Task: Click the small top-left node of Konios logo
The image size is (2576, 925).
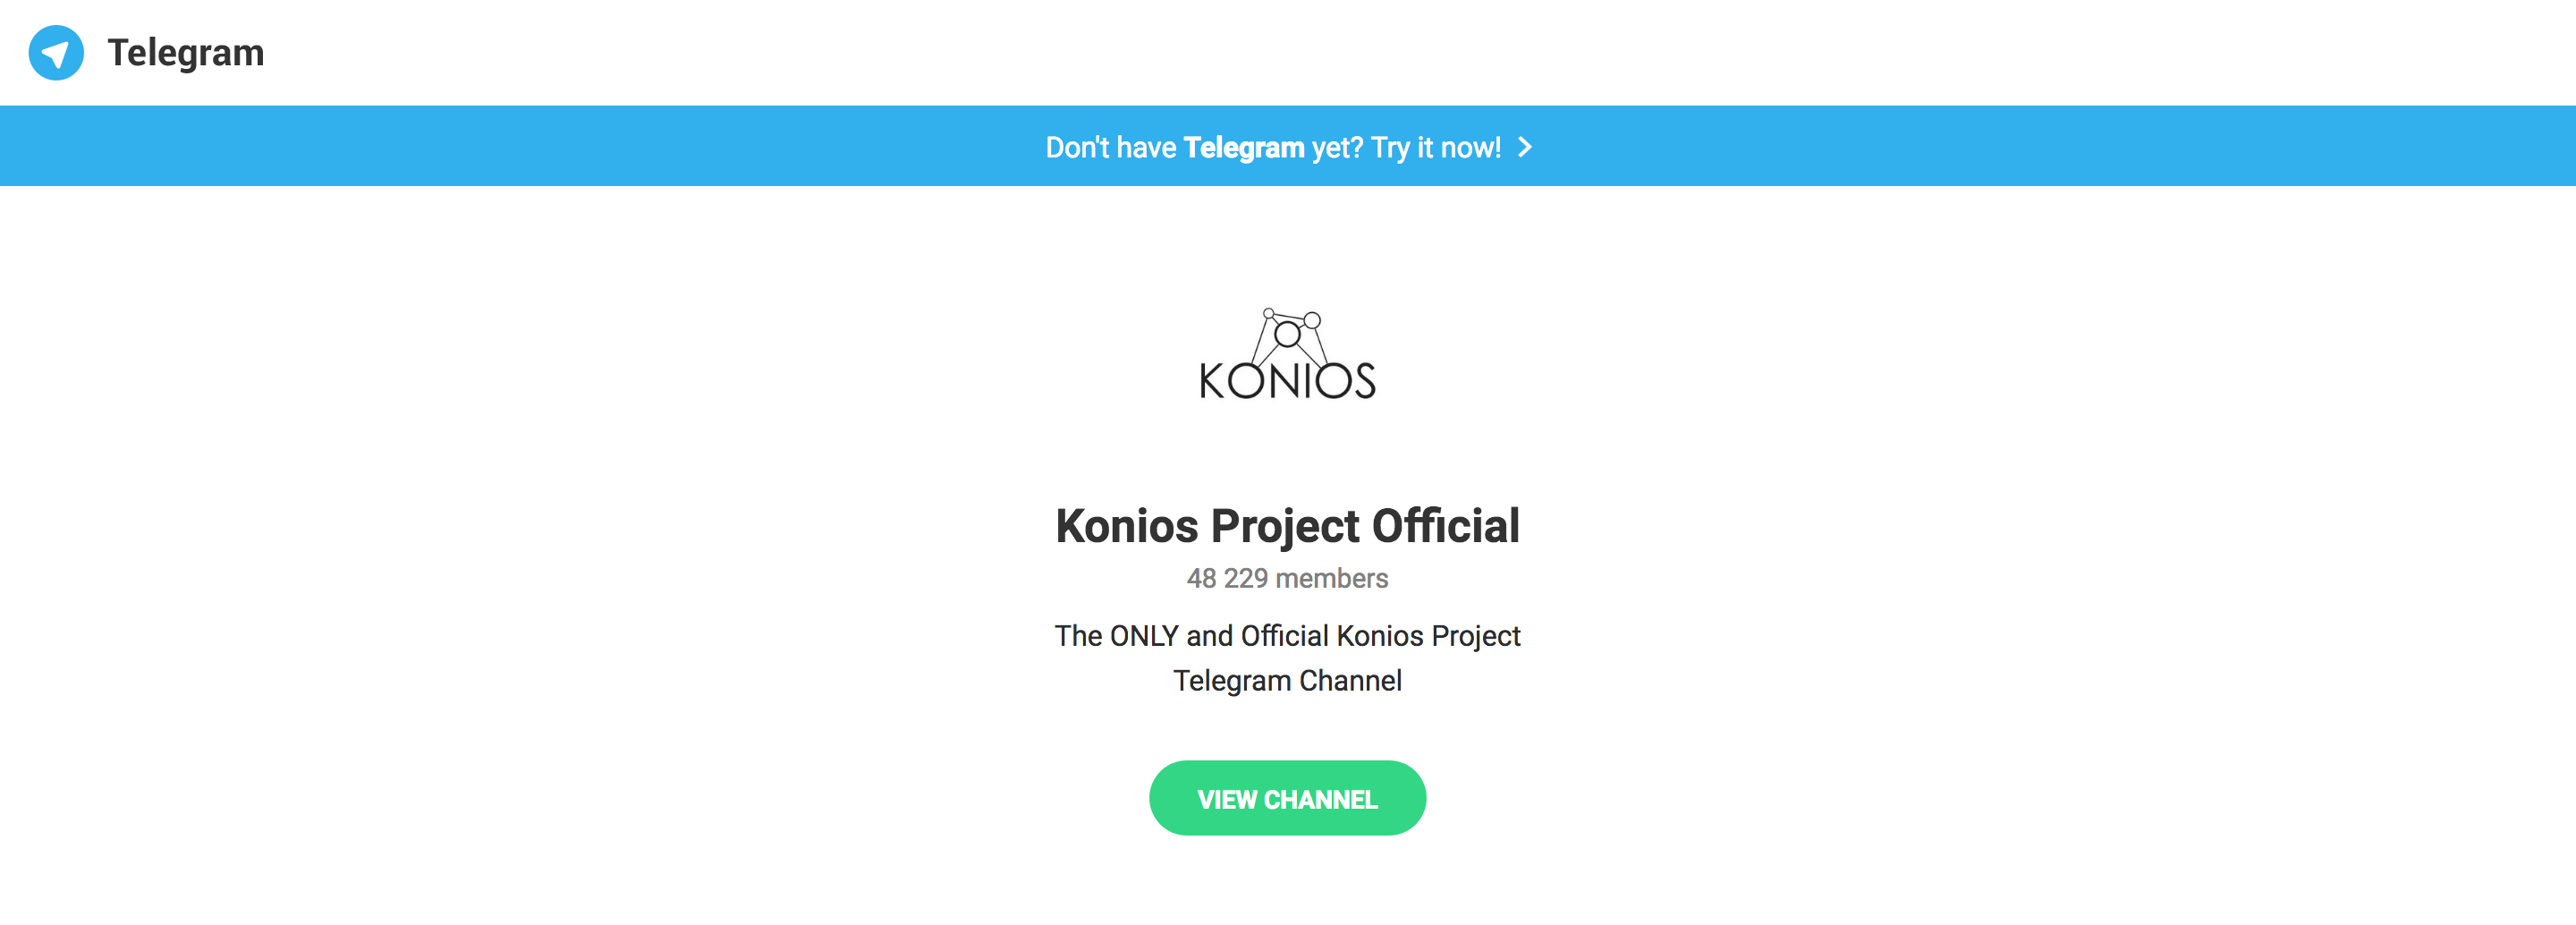Action: [1268, 314]
